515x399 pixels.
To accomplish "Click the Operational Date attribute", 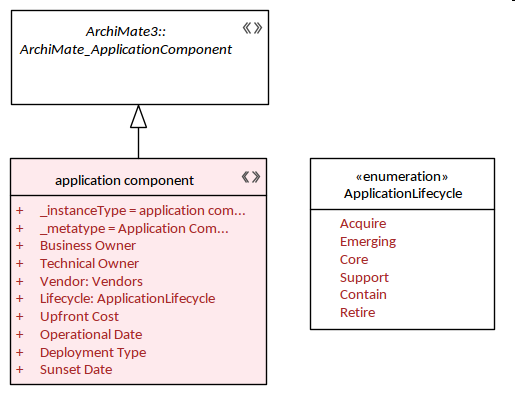I will point(91,334).
